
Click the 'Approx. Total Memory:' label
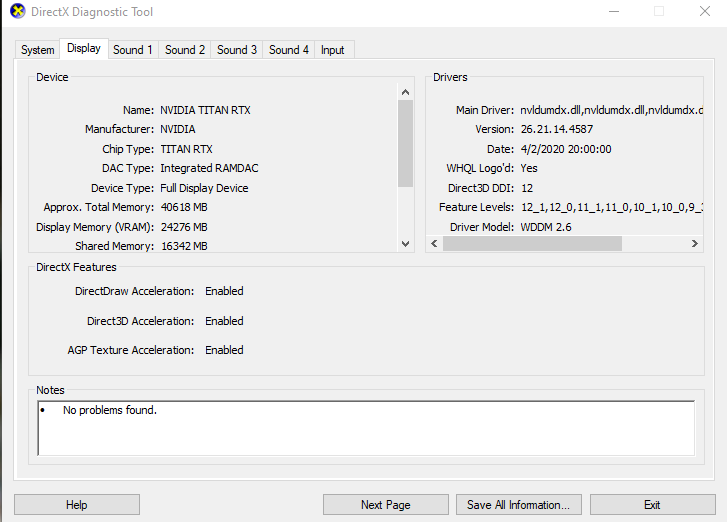point(98,207)
